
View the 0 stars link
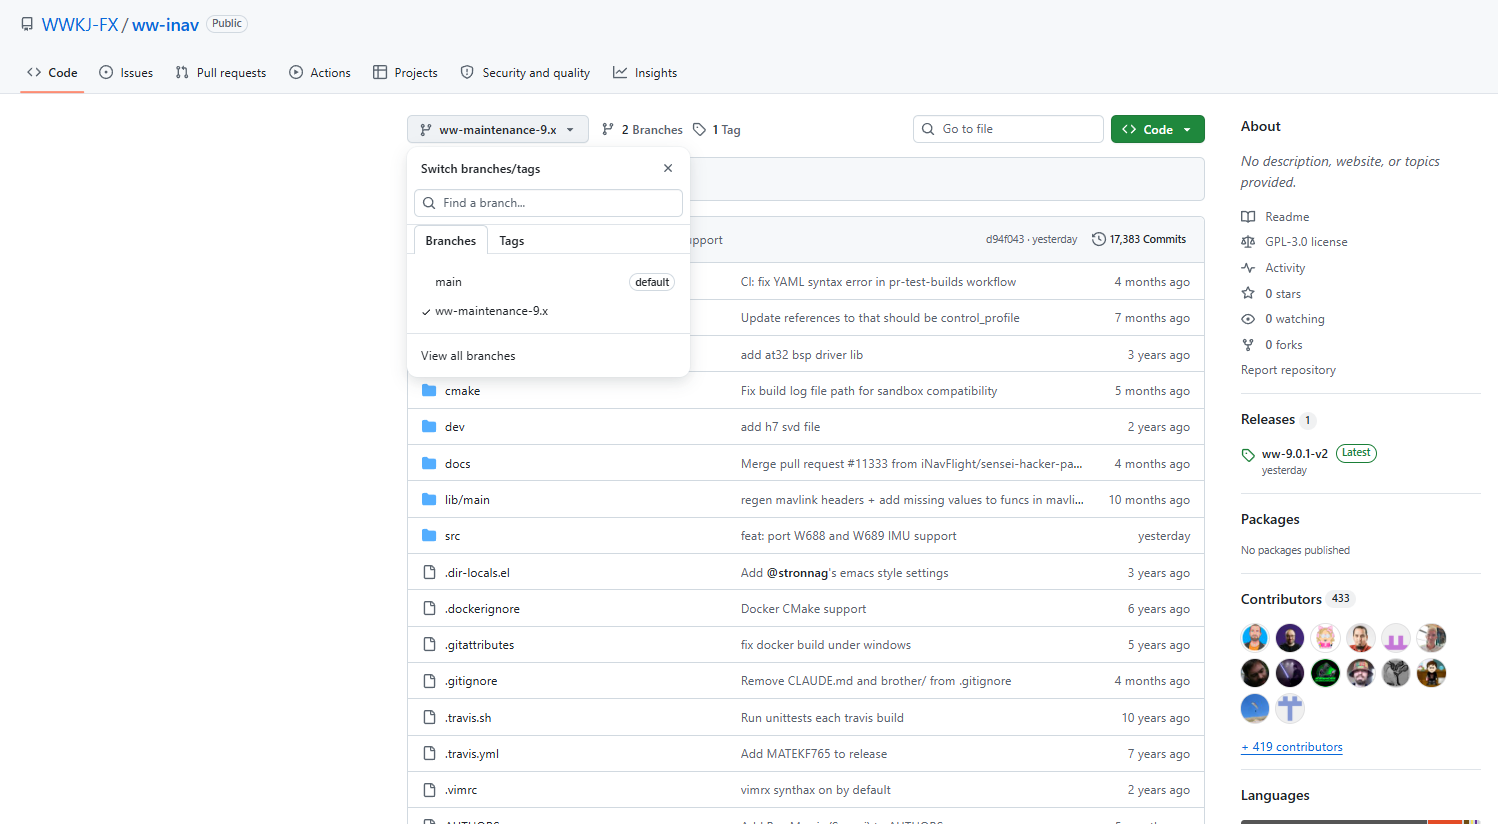coord(1283,294)
